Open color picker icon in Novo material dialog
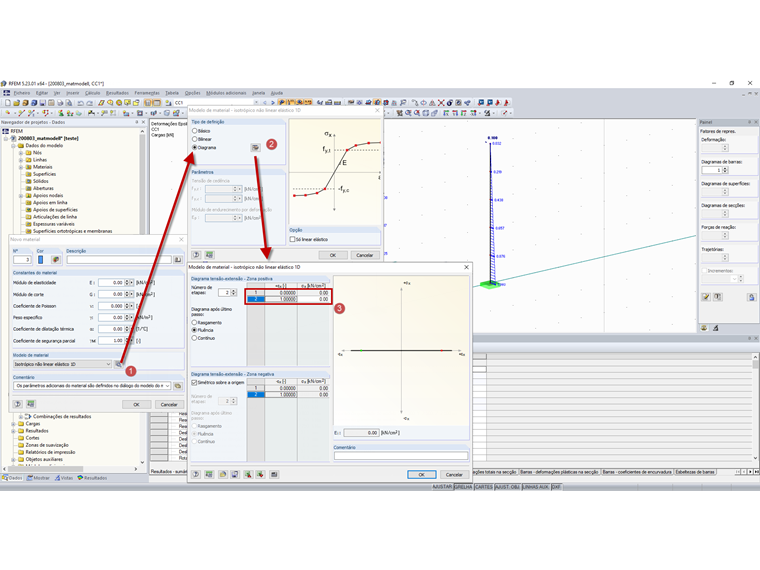 (55, 260)
